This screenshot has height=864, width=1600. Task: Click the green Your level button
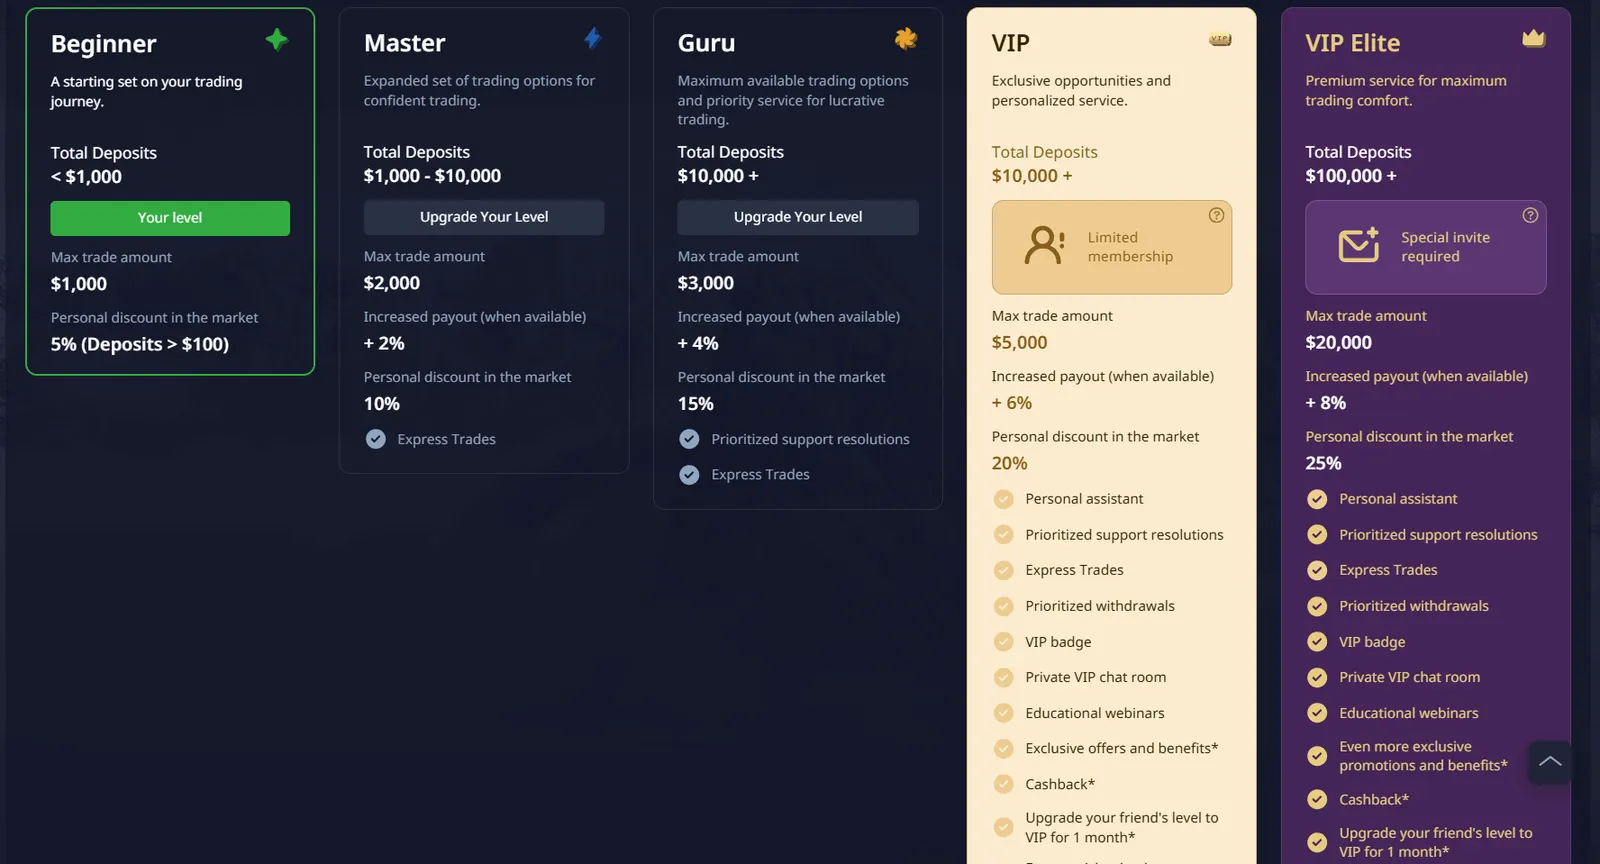tap(170, 218)
